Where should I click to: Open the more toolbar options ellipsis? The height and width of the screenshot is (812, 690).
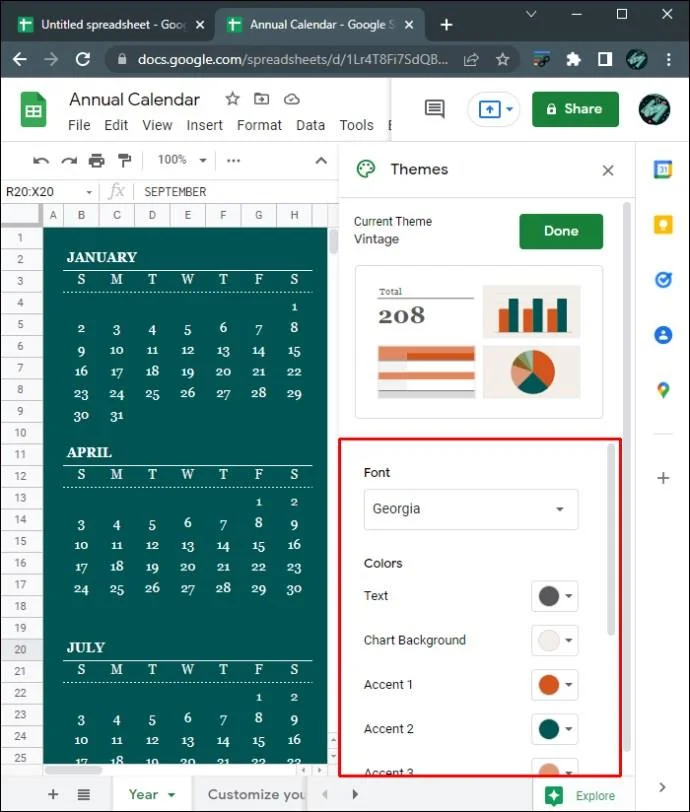click(234, 161)
